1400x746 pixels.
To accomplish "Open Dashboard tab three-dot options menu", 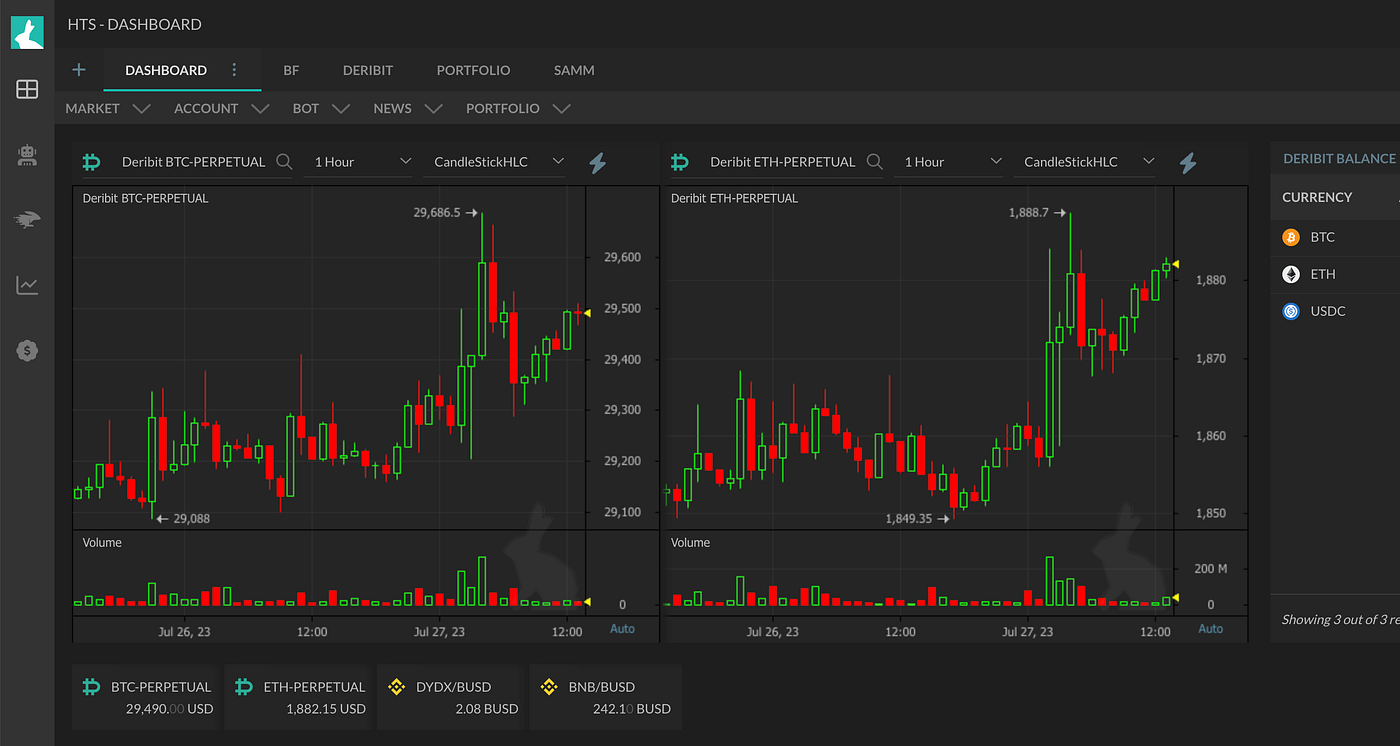I will click(x=235, y=70).
